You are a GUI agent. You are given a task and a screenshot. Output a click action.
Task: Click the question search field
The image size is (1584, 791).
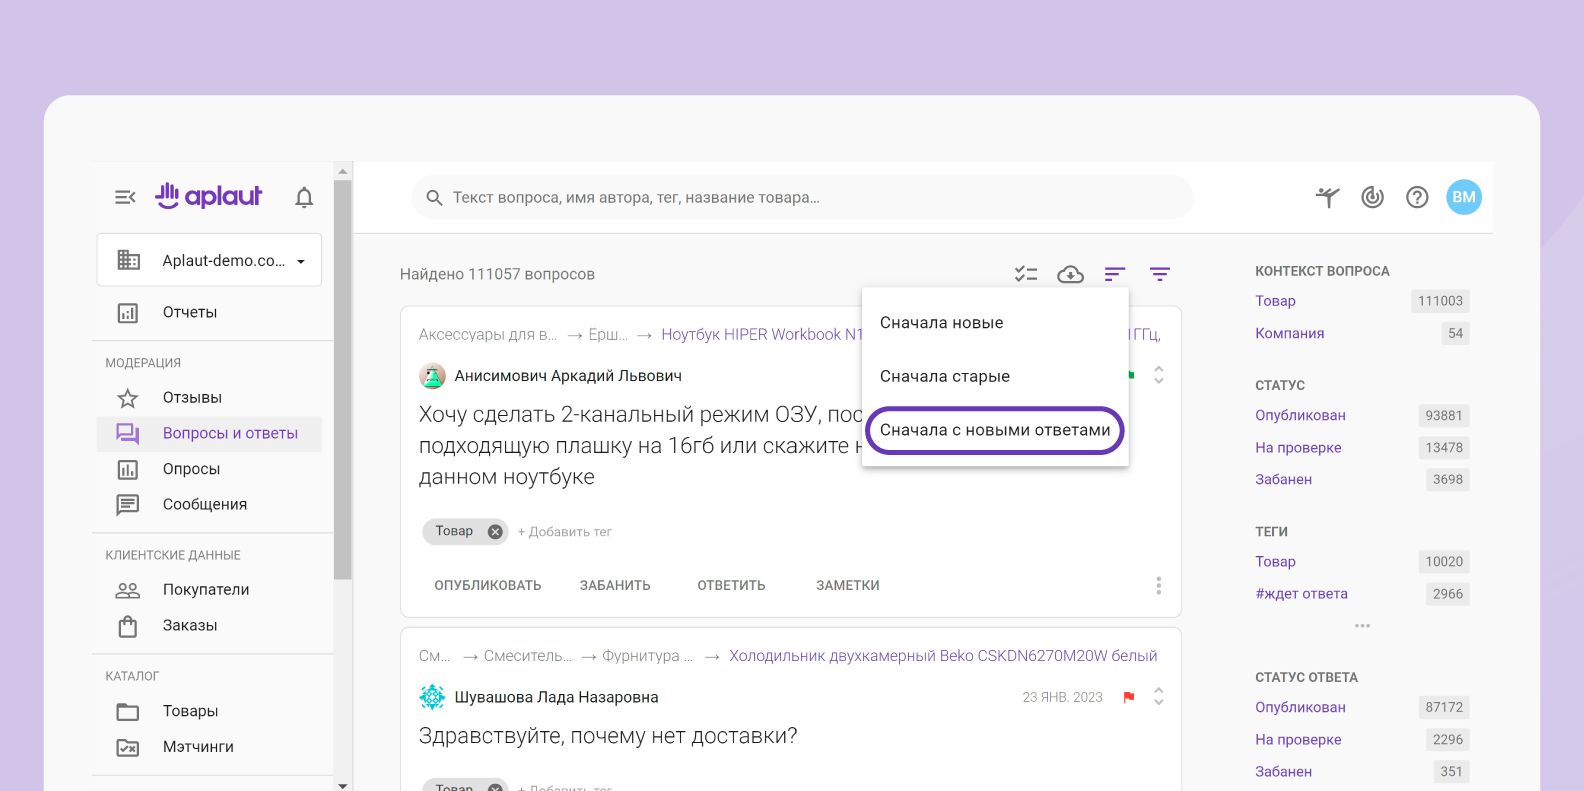click(x=800, y=198)
